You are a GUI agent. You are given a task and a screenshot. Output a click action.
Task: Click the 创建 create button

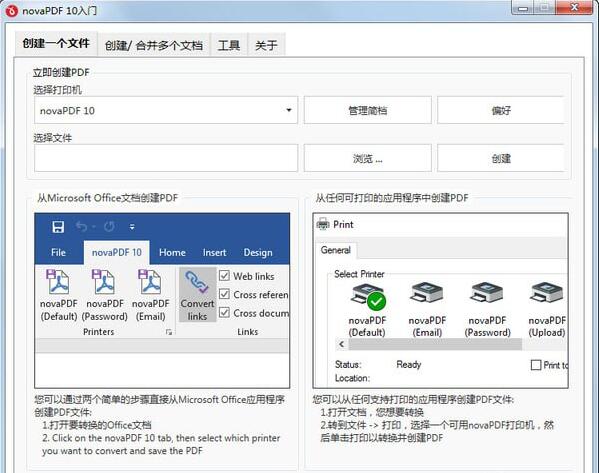pyautogui.click(x=501, y=158)
